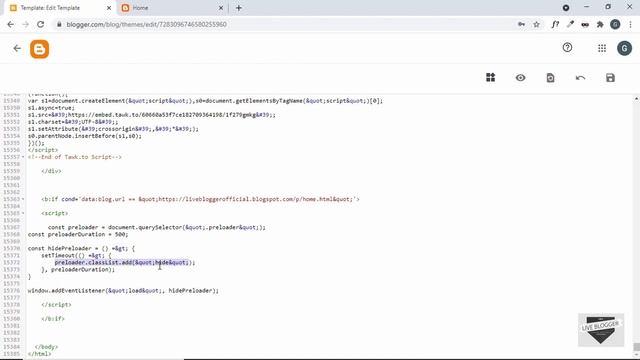Image resolution: width=640 pixels, height=360 pixels.
Task: Click the blogger.com address bar
Action: pos(286,24)
